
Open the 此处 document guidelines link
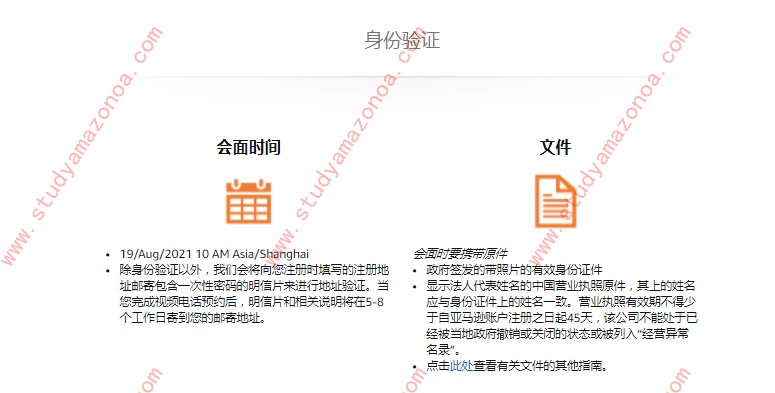point(461,366)
